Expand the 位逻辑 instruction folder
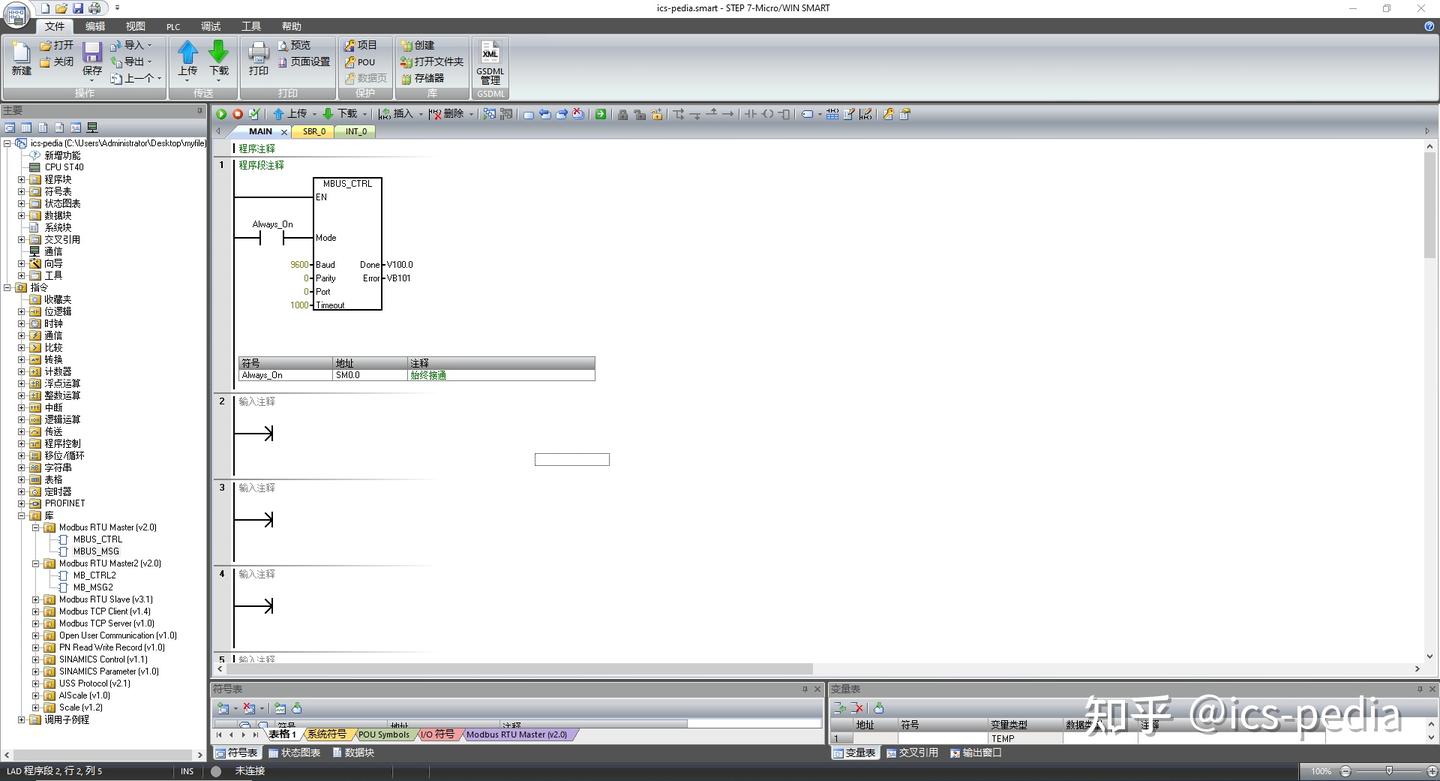The width and height of the screenshot is (1440, 781). (21, 311)
